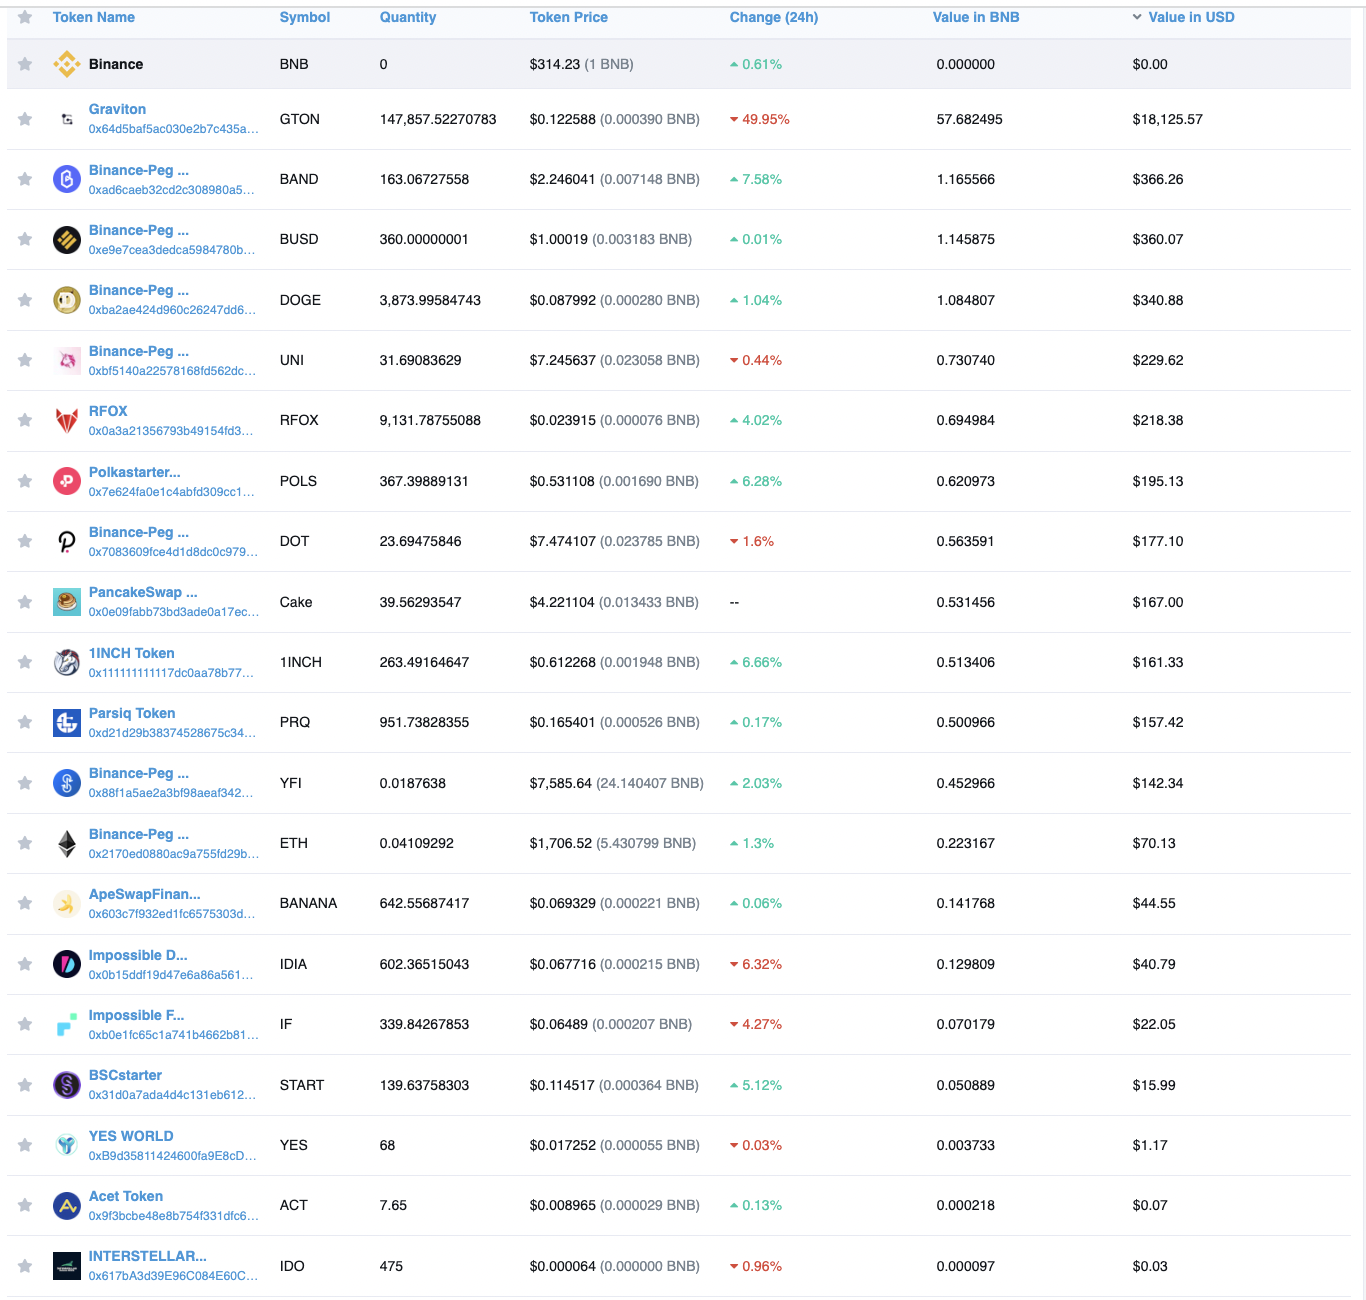The image size is (1366, 1300).
Task: Click the Impossible Finance IF logo
Action: [67, 1024]
